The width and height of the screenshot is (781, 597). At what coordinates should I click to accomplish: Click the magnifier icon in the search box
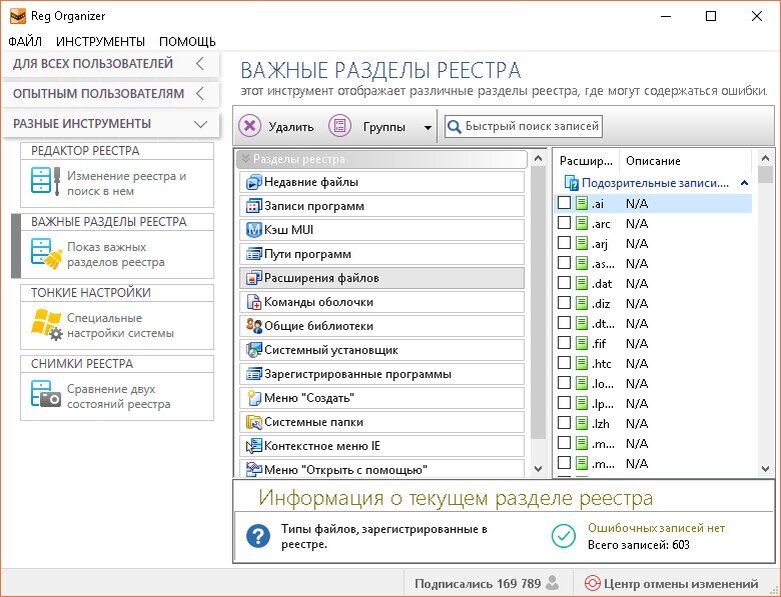pyautogui.click(x=454, y=126)
